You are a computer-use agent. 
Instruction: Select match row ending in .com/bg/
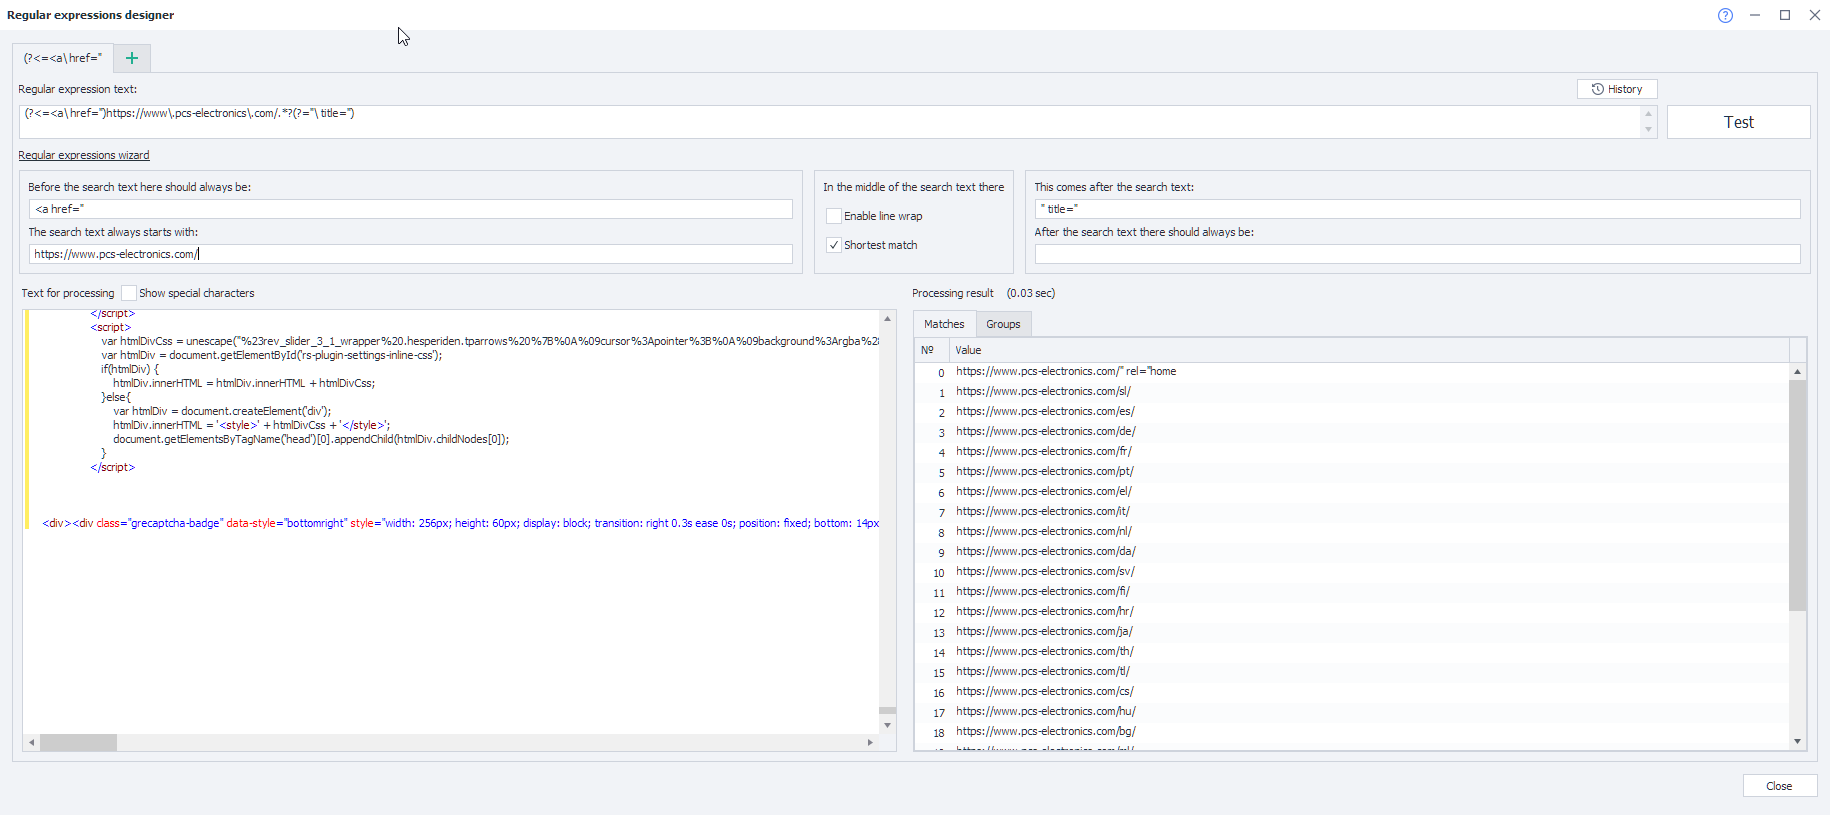(1351, 731)
